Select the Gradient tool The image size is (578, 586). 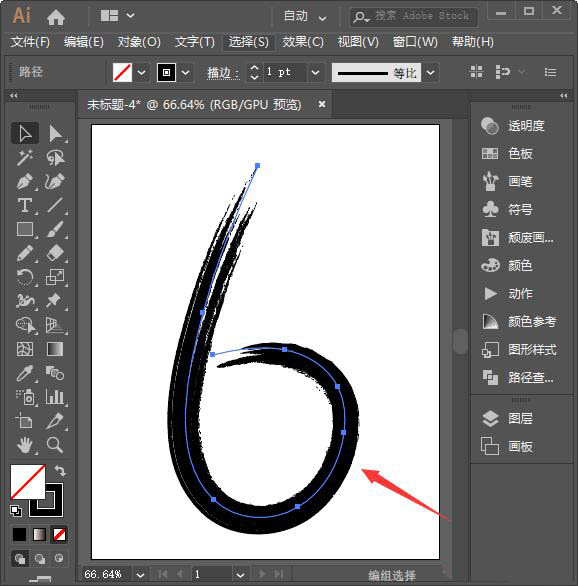point(55,349)
